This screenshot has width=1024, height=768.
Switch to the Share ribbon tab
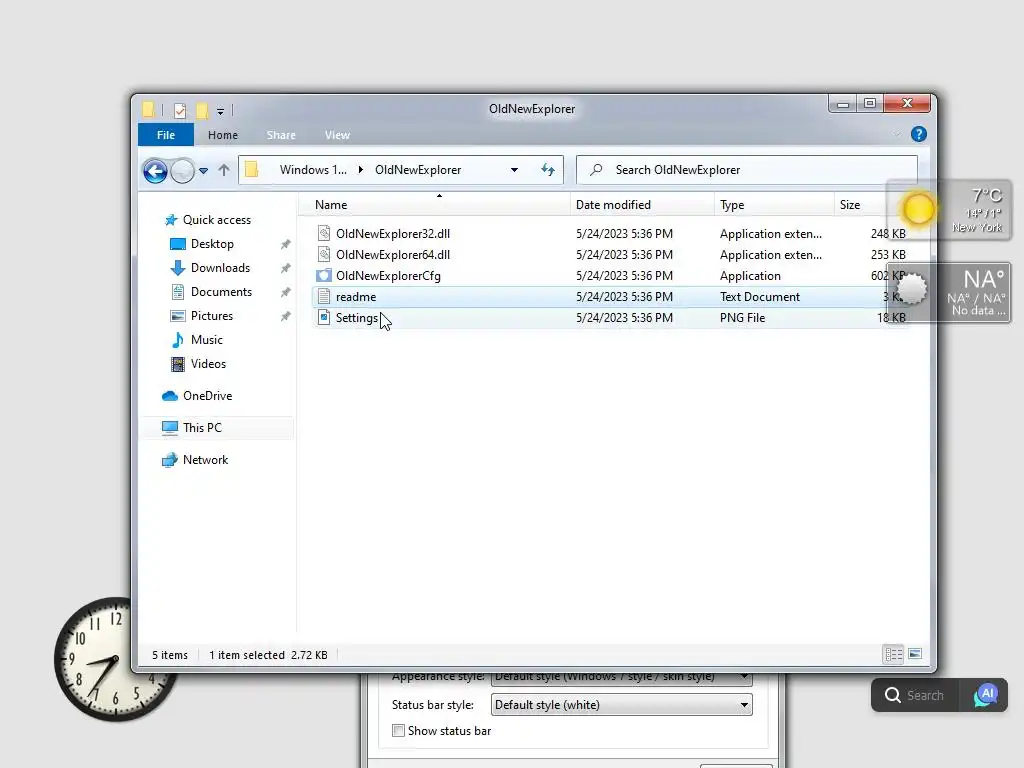click(281, 135)
